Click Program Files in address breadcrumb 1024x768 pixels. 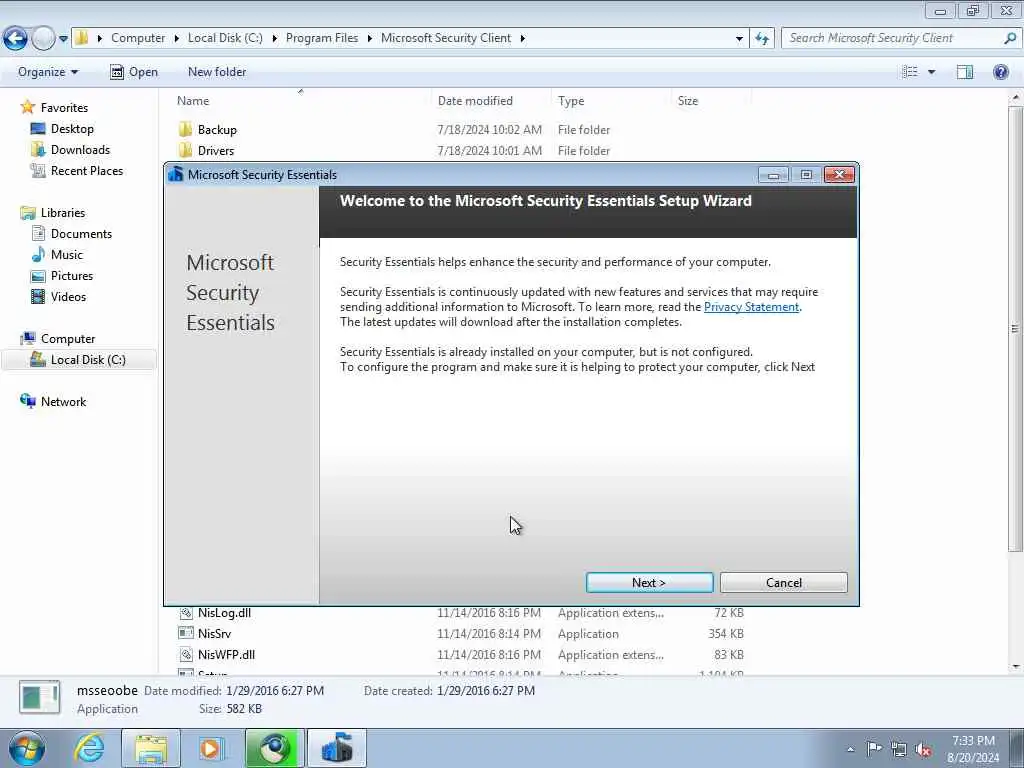click(322, 38)
